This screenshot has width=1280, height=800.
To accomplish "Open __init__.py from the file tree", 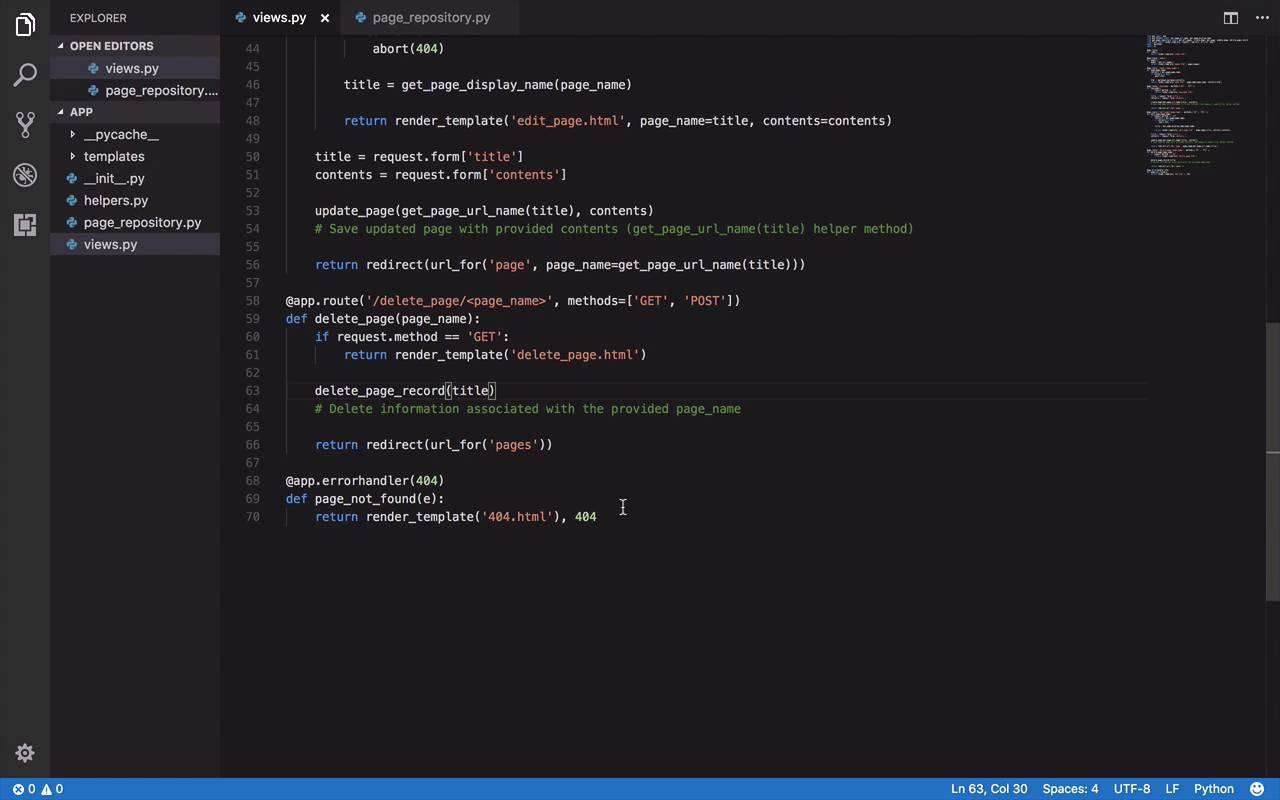I will 114,178.
